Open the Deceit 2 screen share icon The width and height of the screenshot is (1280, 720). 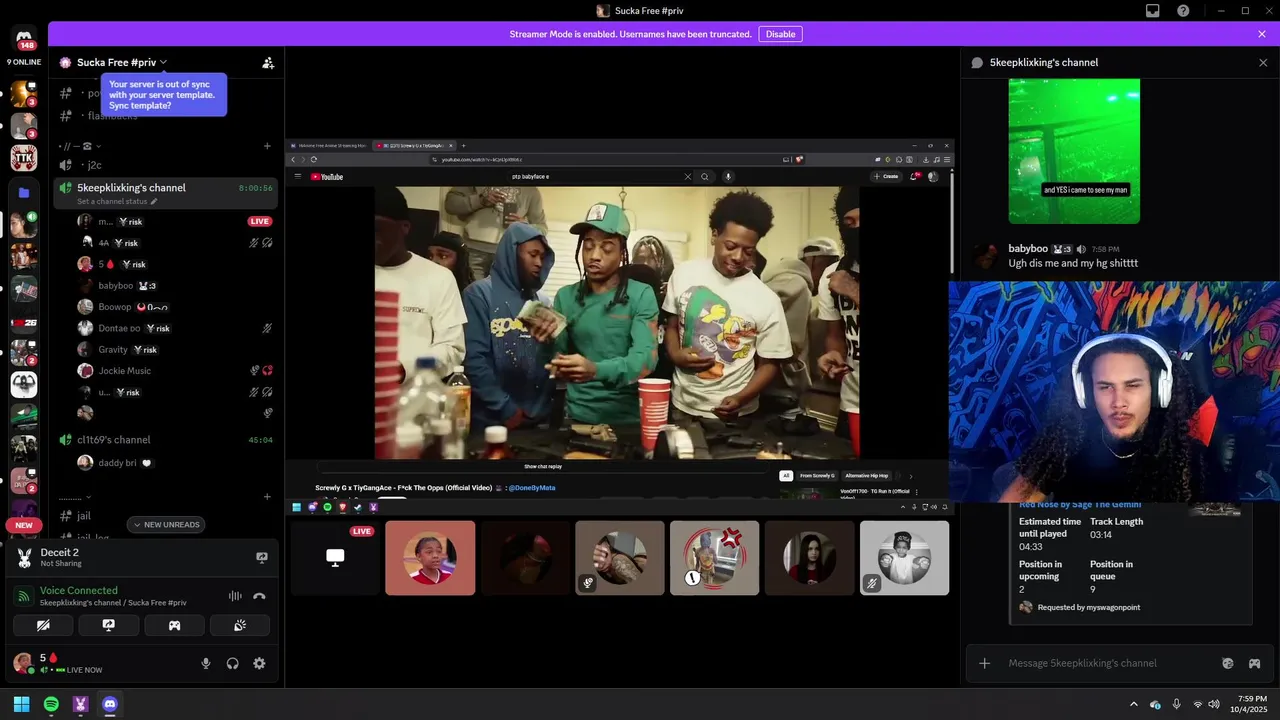pos(262,558)
